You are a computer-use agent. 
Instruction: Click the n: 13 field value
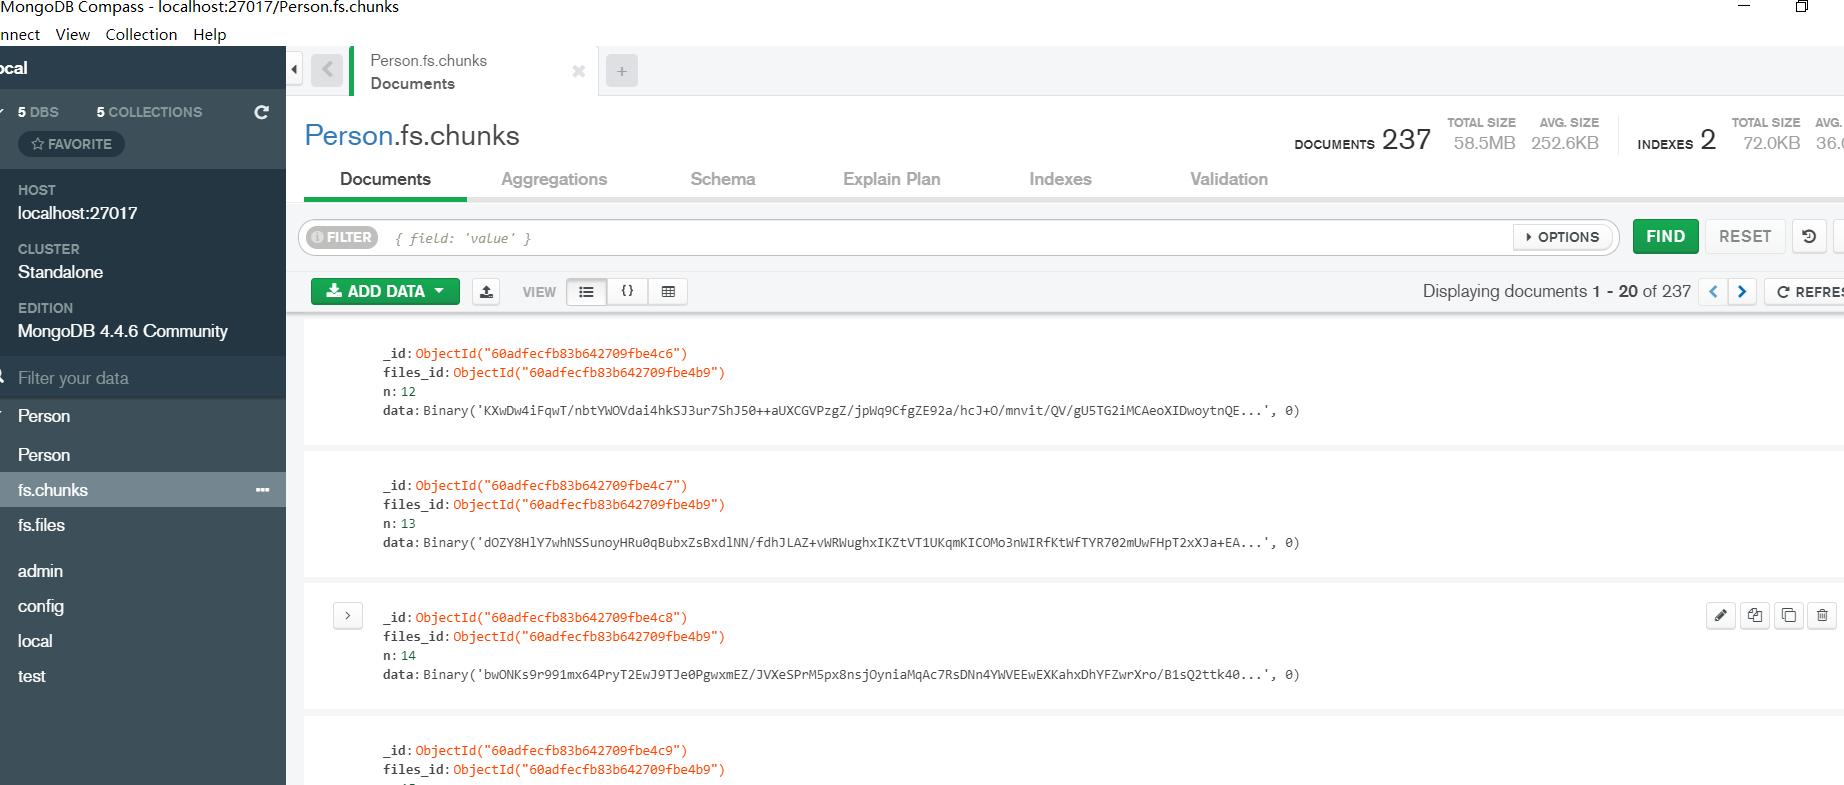[x=408, y=524]
